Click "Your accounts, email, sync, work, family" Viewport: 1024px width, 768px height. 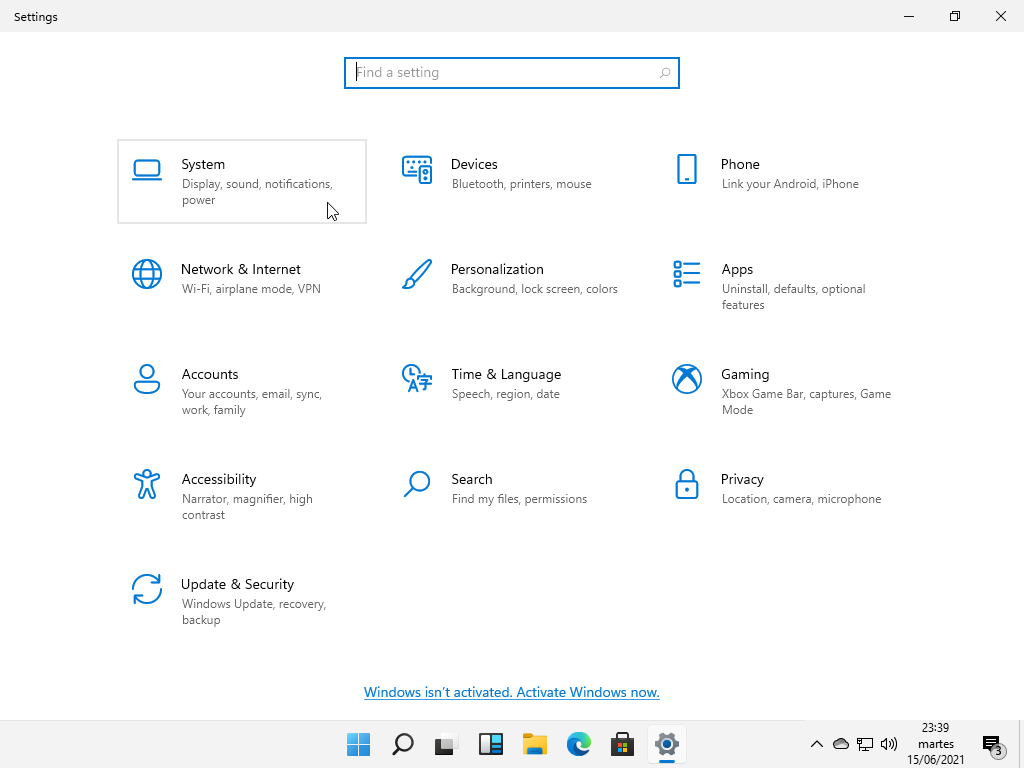point(251,402)
